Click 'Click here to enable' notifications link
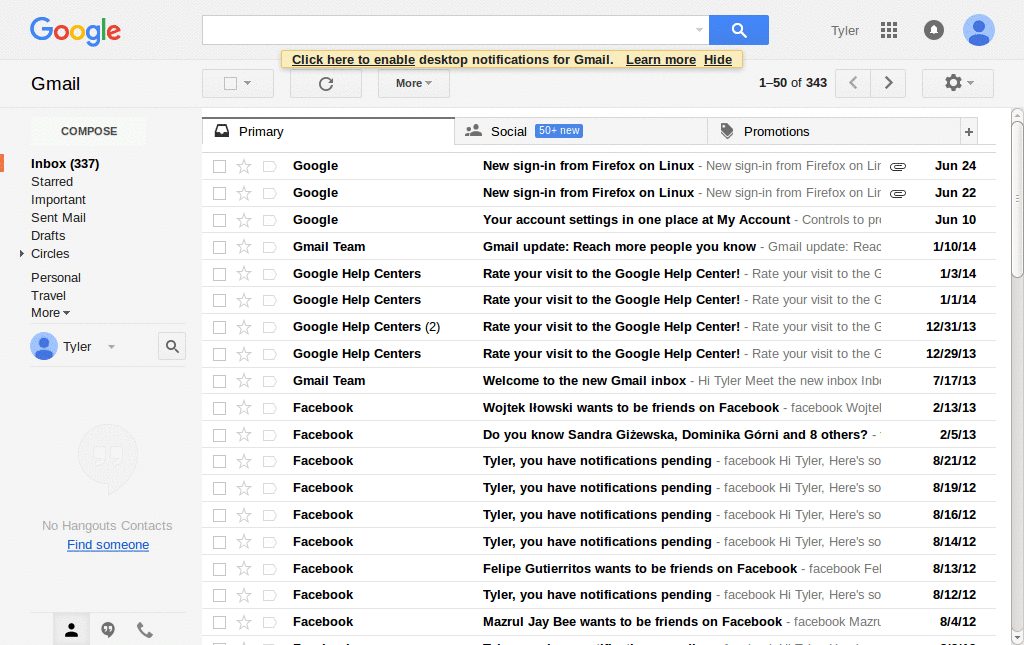1024x645 pixels. (353, 60)
